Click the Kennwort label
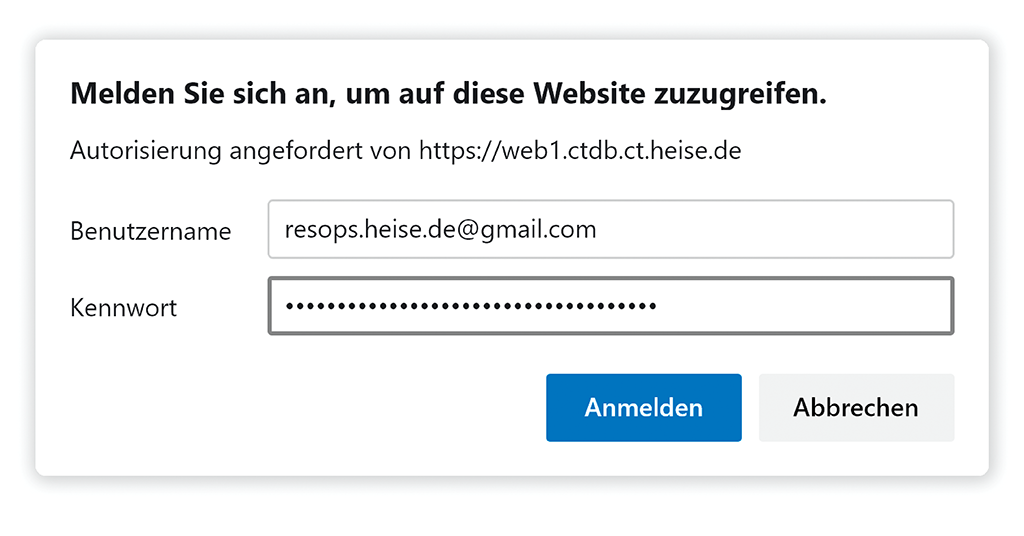Screen dimensions: 1024x536 click(123, 308)
